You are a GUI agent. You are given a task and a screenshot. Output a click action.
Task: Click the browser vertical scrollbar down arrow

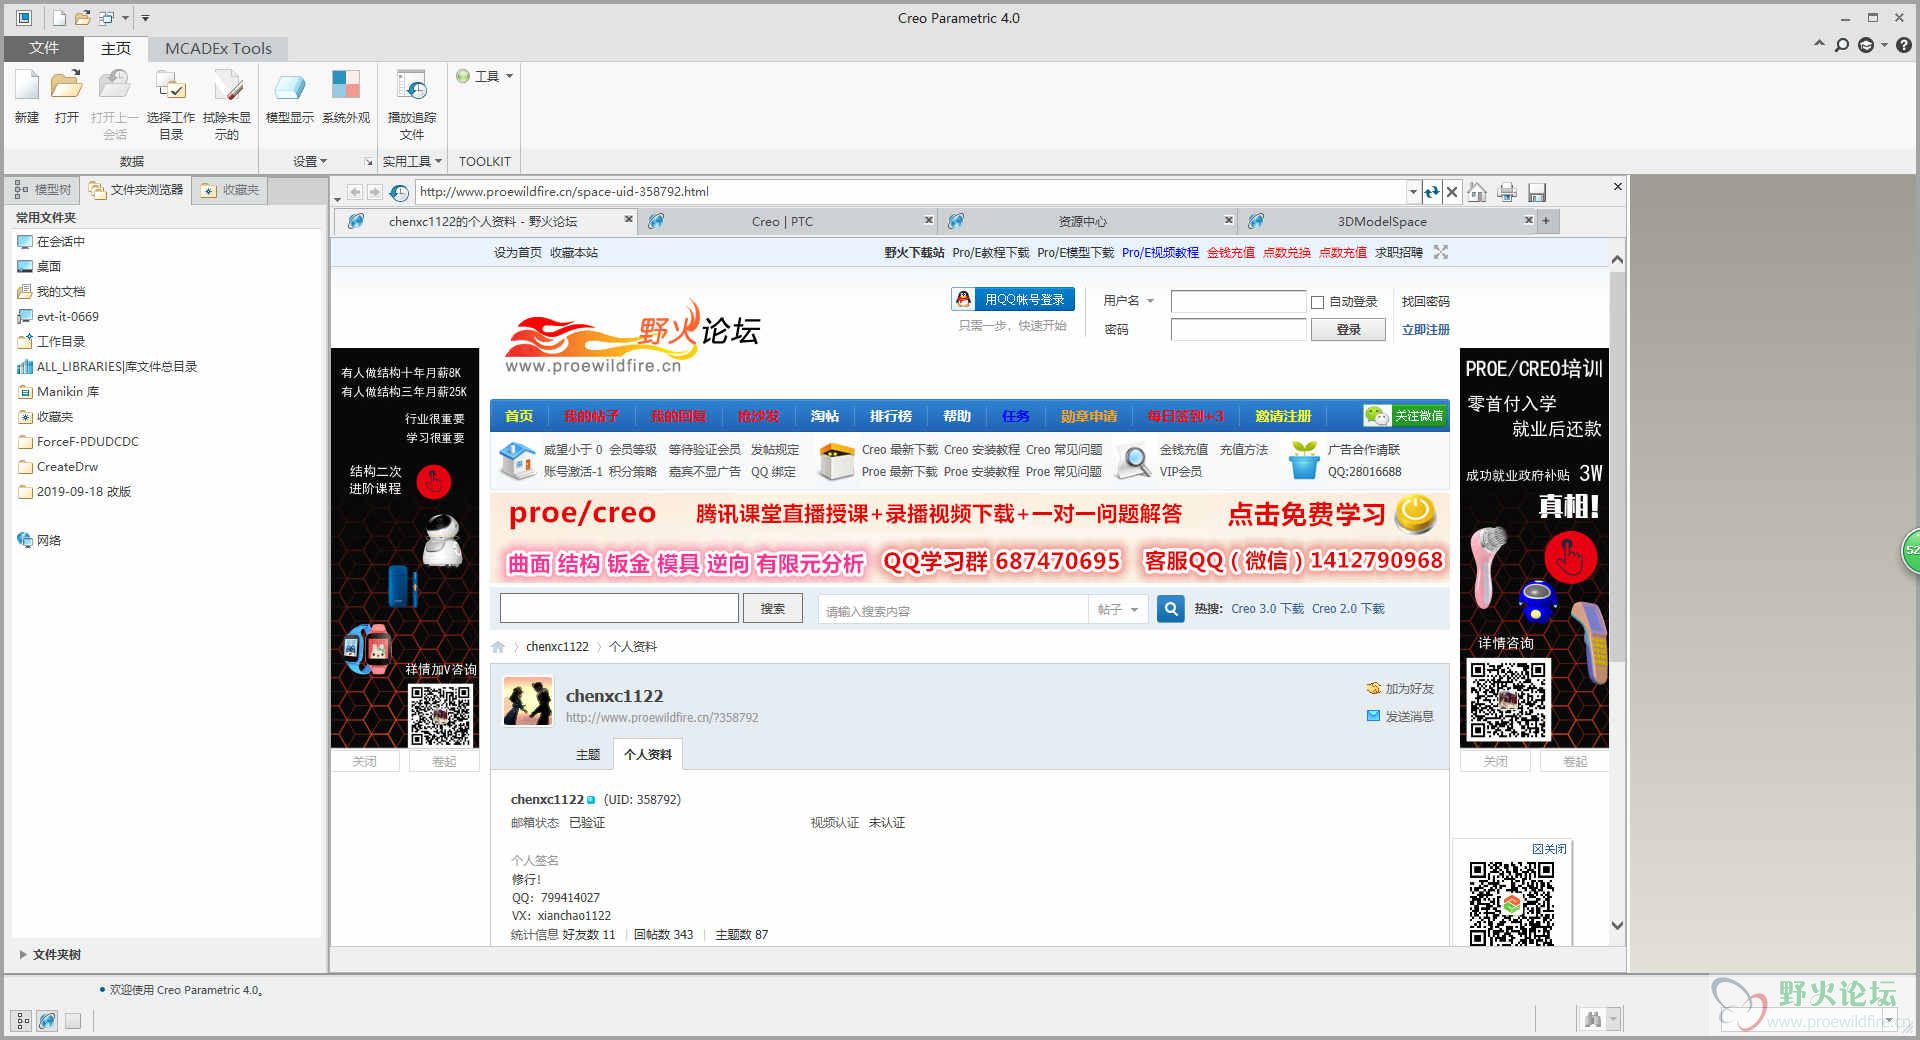tap(1617, 925)
